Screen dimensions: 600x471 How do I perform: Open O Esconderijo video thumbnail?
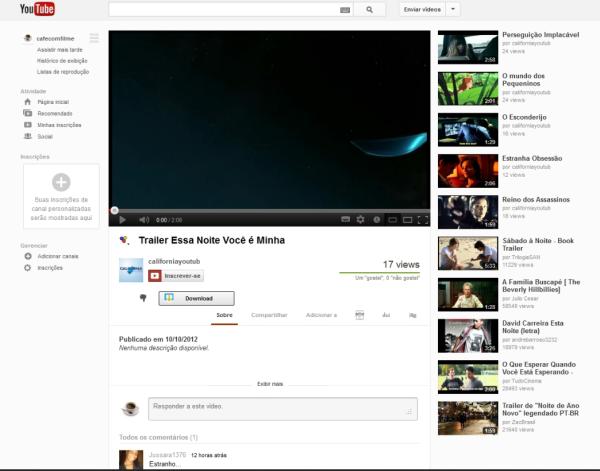click(x=468, y=130)
